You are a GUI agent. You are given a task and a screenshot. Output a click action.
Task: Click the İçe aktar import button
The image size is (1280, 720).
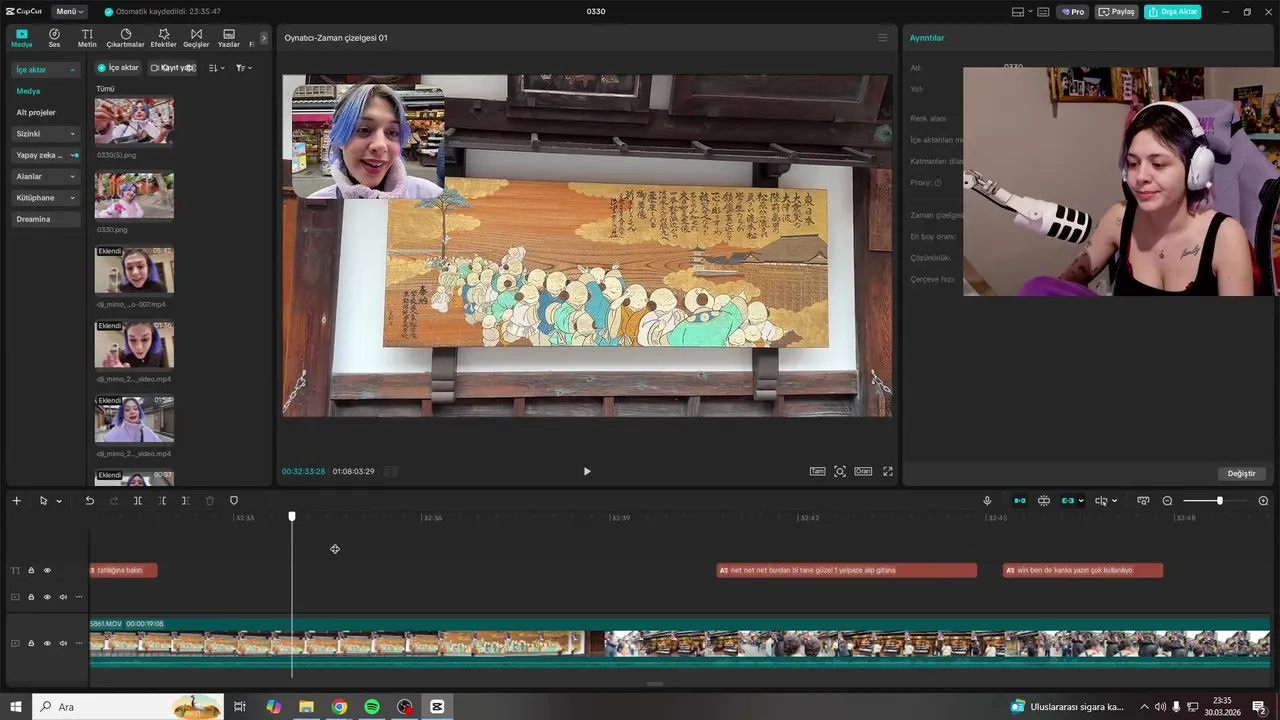click(x=118, y=68)
